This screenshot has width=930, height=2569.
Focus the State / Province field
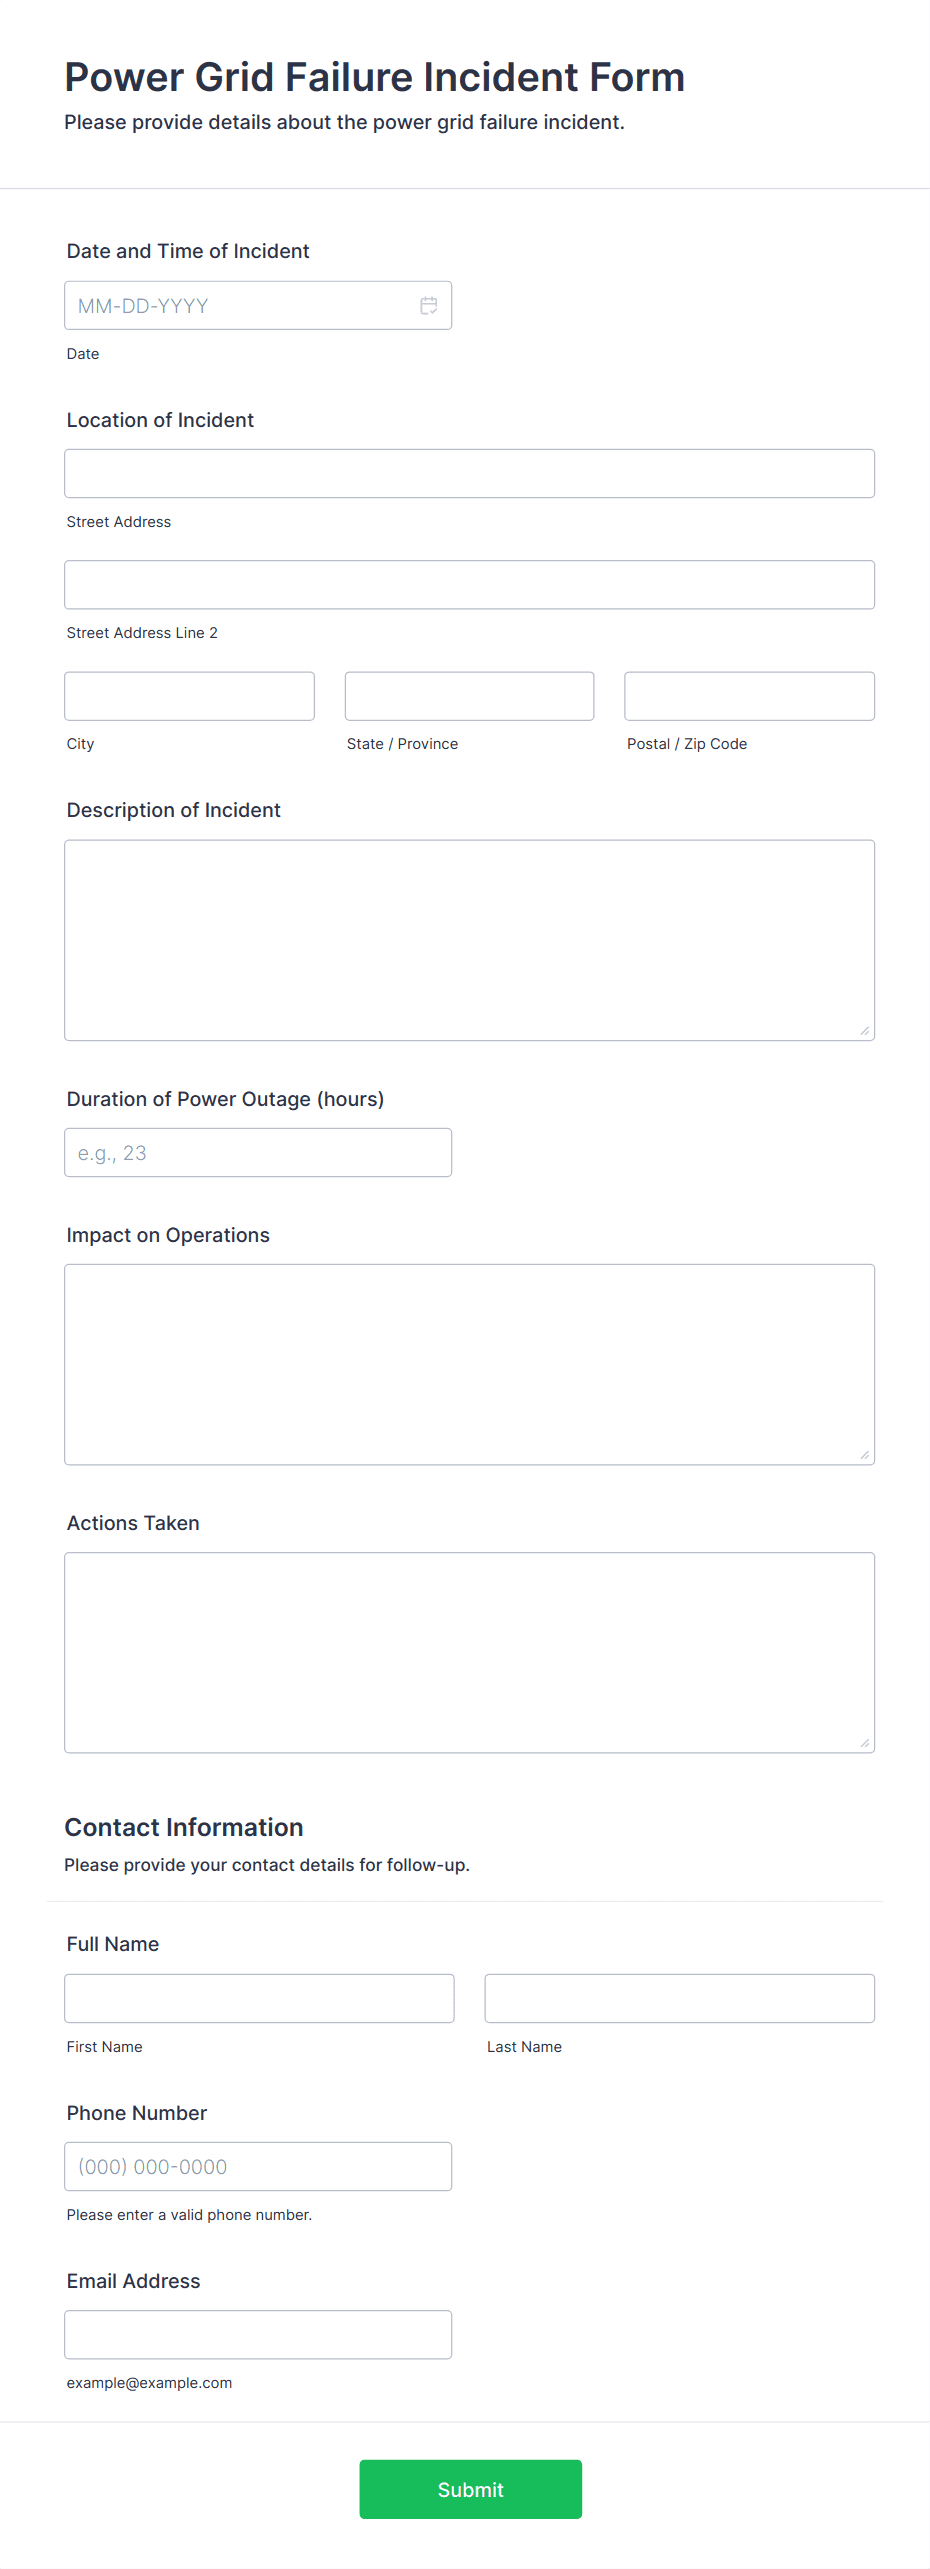pyautogui.click(x=469, y=696)
